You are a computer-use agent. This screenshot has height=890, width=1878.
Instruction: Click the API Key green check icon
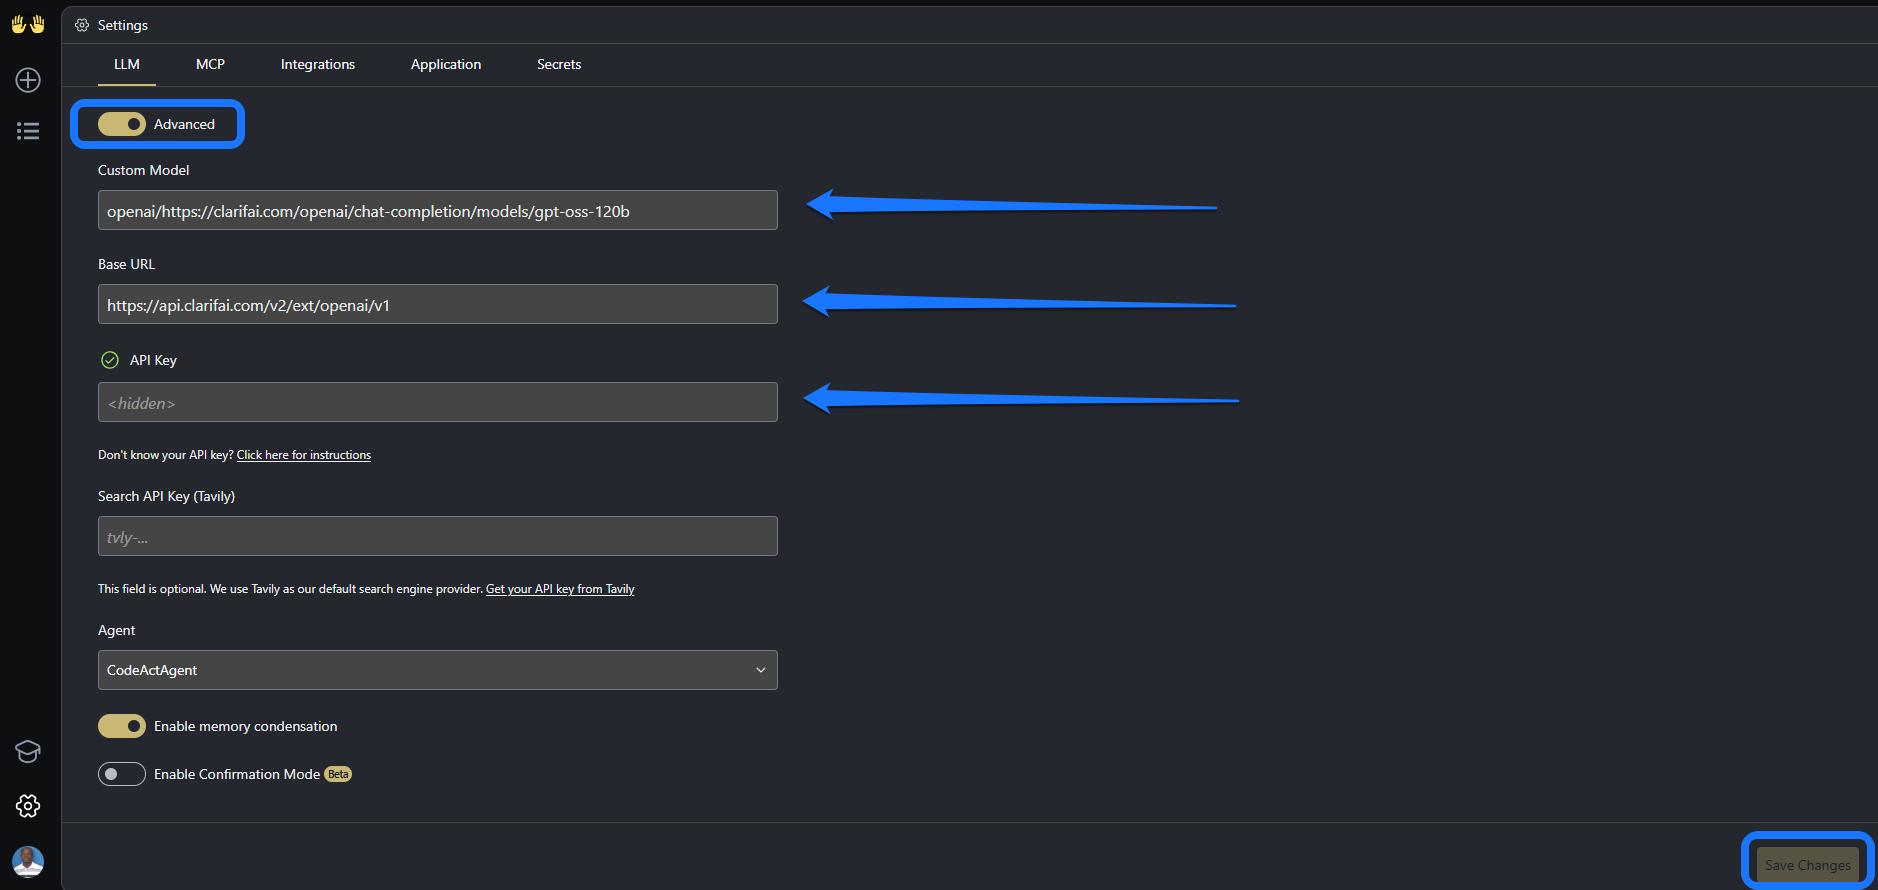click(110, 360)
